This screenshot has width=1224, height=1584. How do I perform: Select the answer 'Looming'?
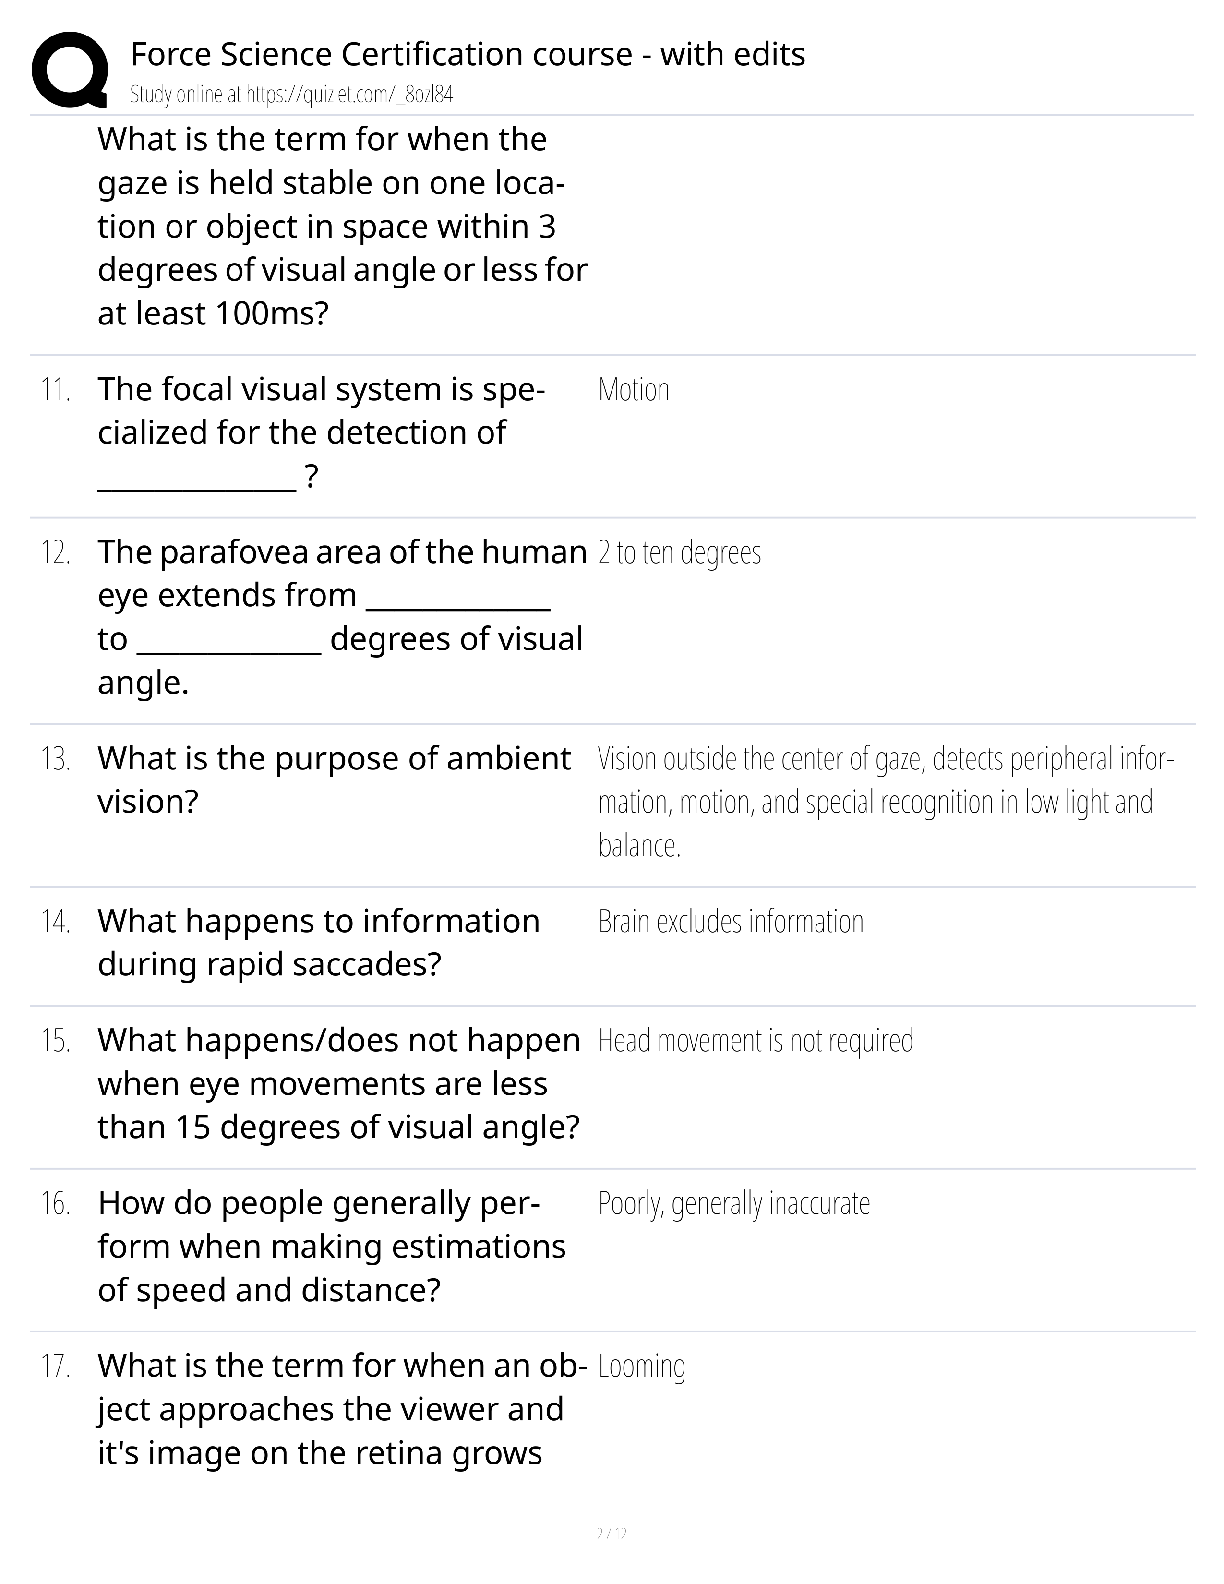641,1366
